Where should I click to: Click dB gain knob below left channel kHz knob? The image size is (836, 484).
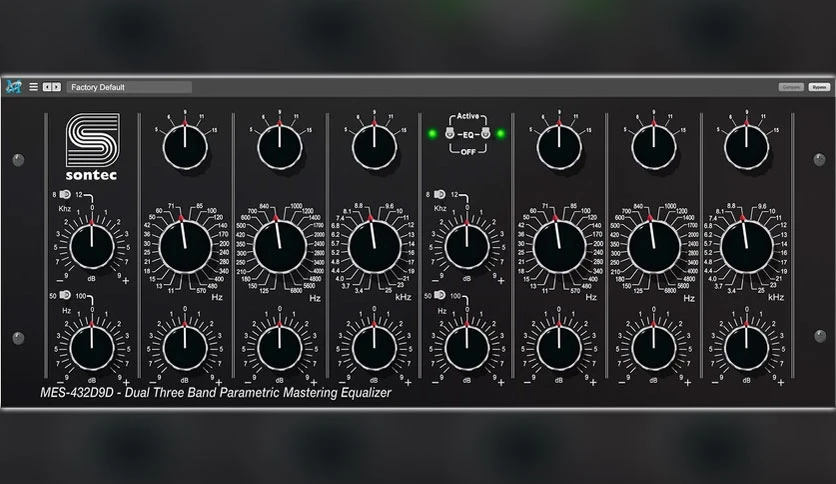pyautogui.click(x=374, y=348)
